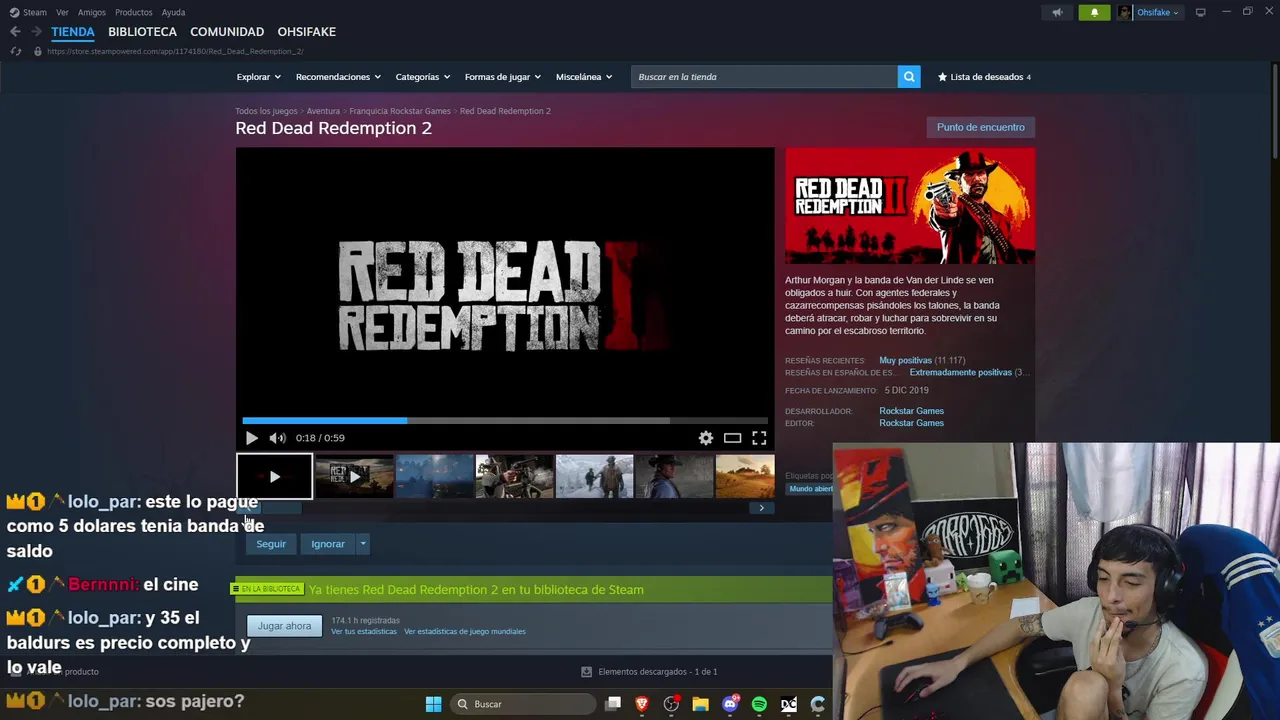Click the Windows taskbar Buscar search box

(521, 704)
